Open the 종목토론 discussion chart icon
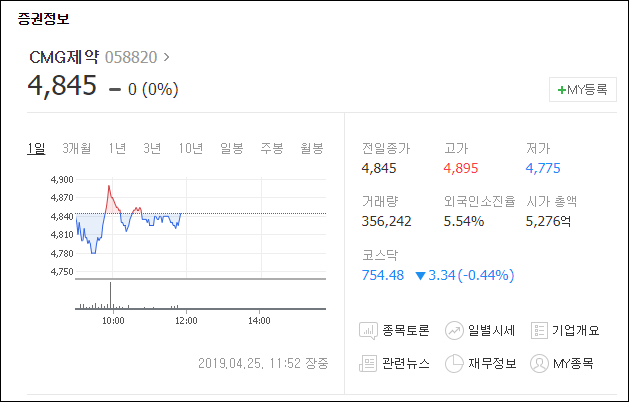Image resolution: width=629 pixels, height=402 pixels. [x=368, y=331]
